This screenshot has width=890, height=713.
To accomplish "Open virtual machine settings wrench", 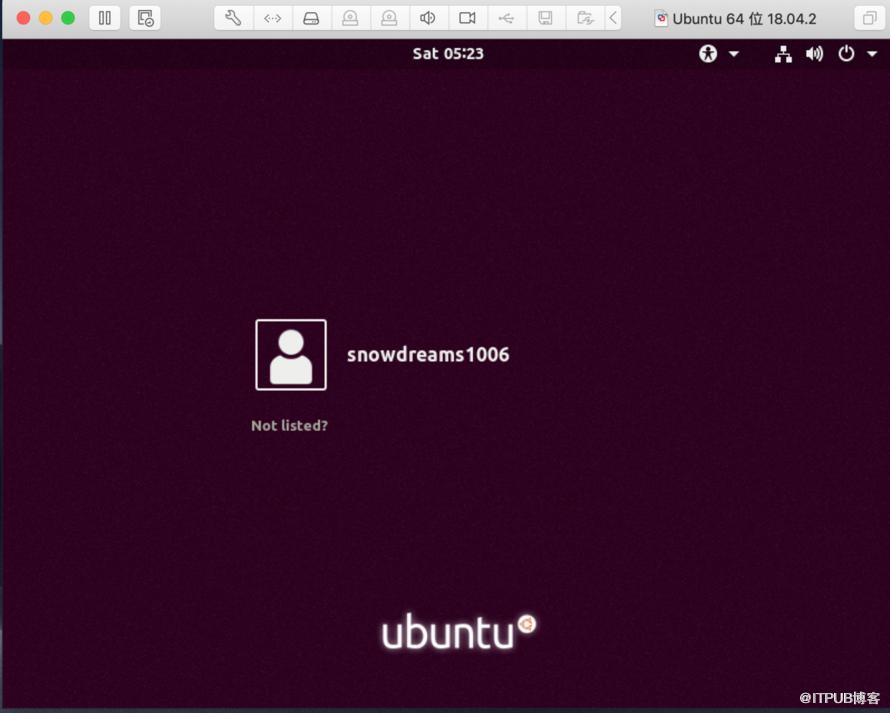I will pos(233,18).
